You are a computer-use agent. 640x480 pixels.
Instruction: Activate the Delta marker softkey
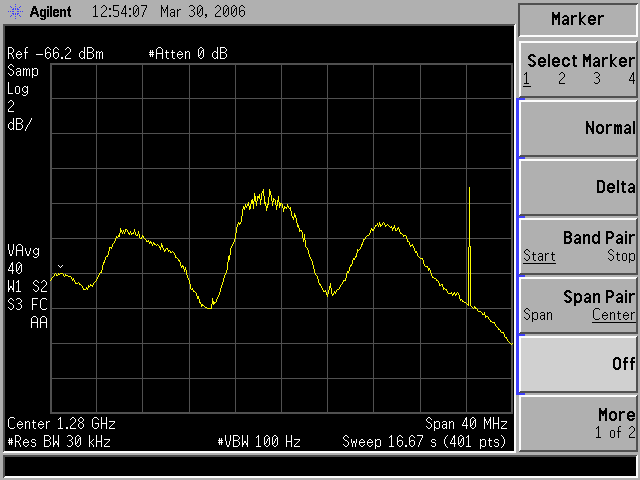578,187
